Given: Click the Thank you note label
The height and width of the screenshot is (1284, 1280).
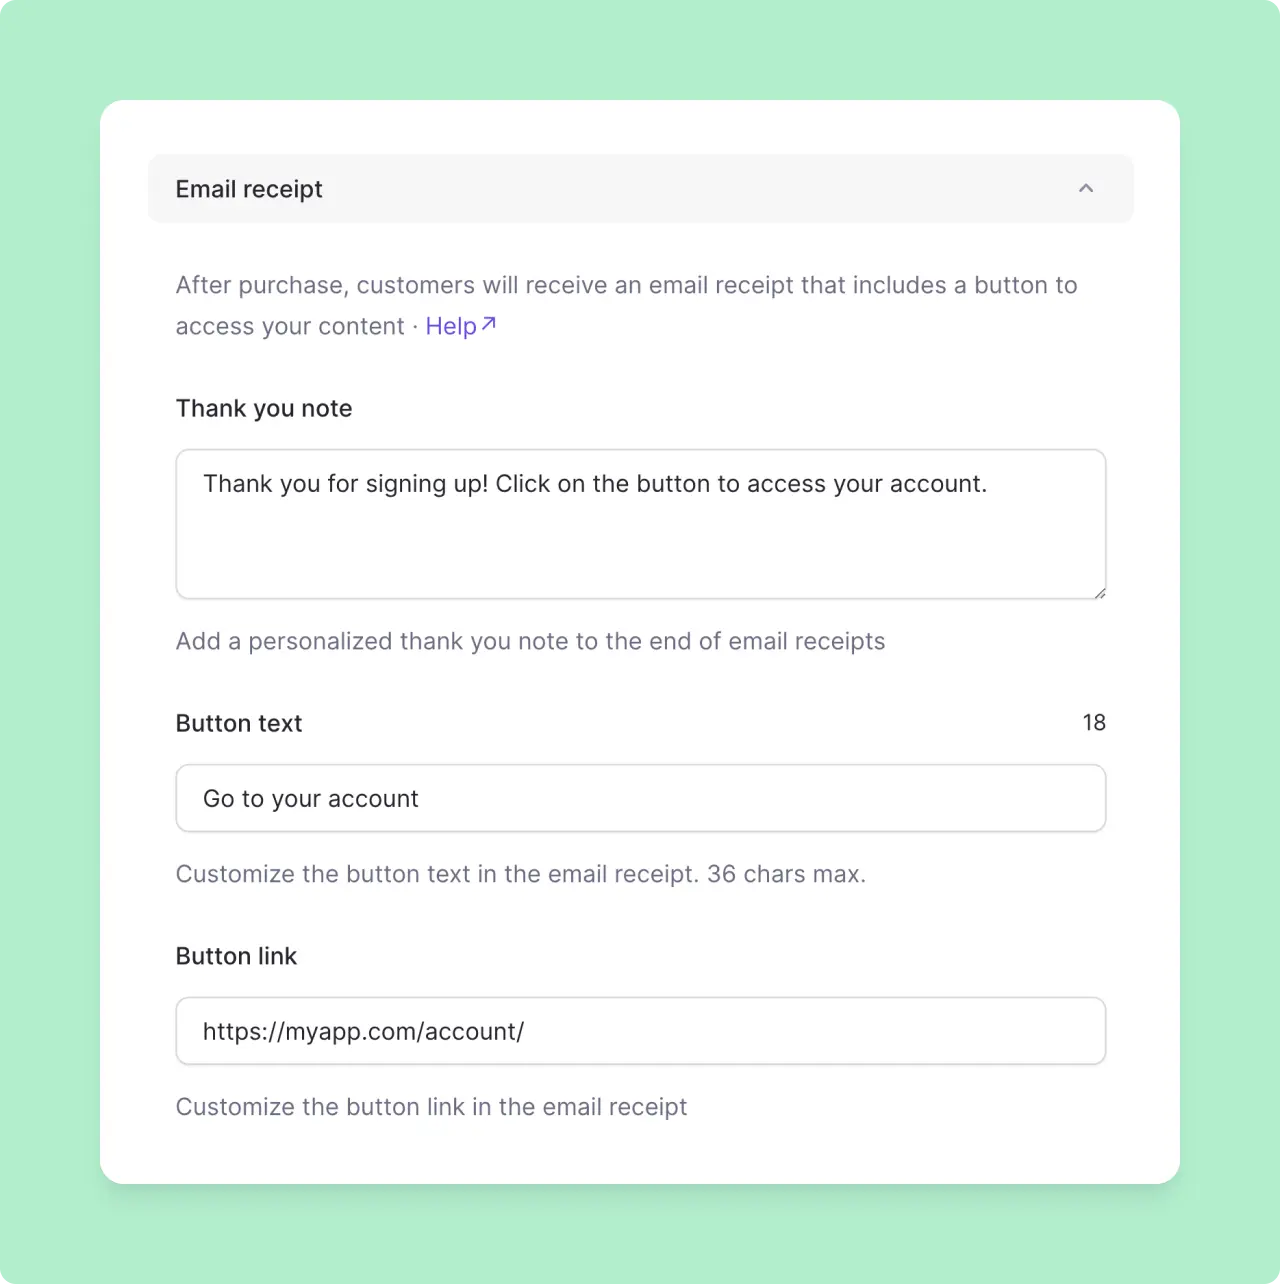Looking at the screenshot, I should coord(263,408).
